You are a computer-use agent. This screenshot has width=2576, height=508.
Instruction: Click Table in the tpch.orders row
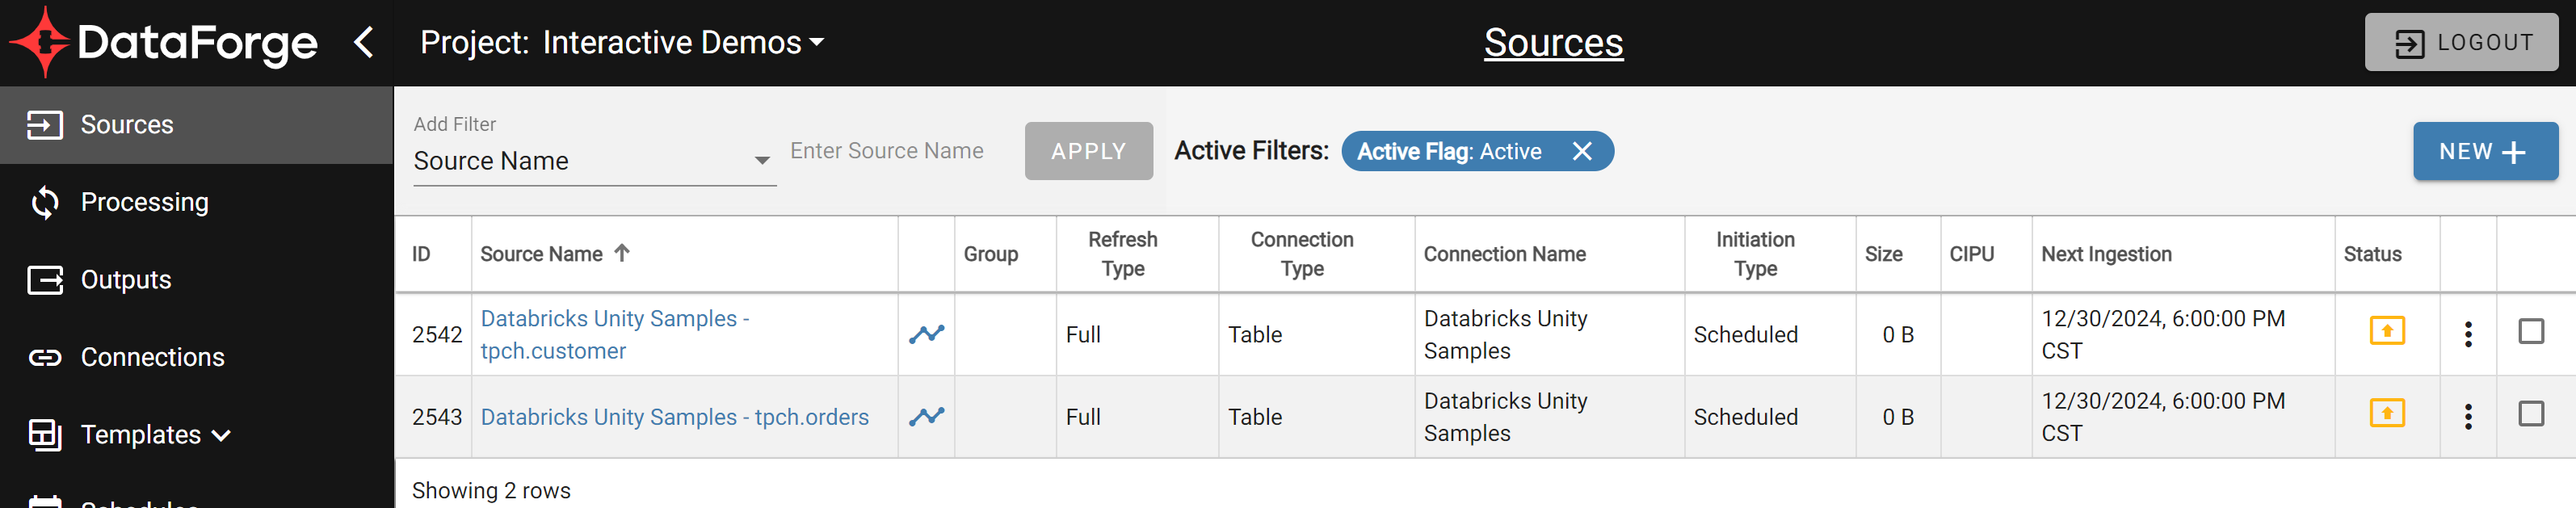pos(1255,417)
